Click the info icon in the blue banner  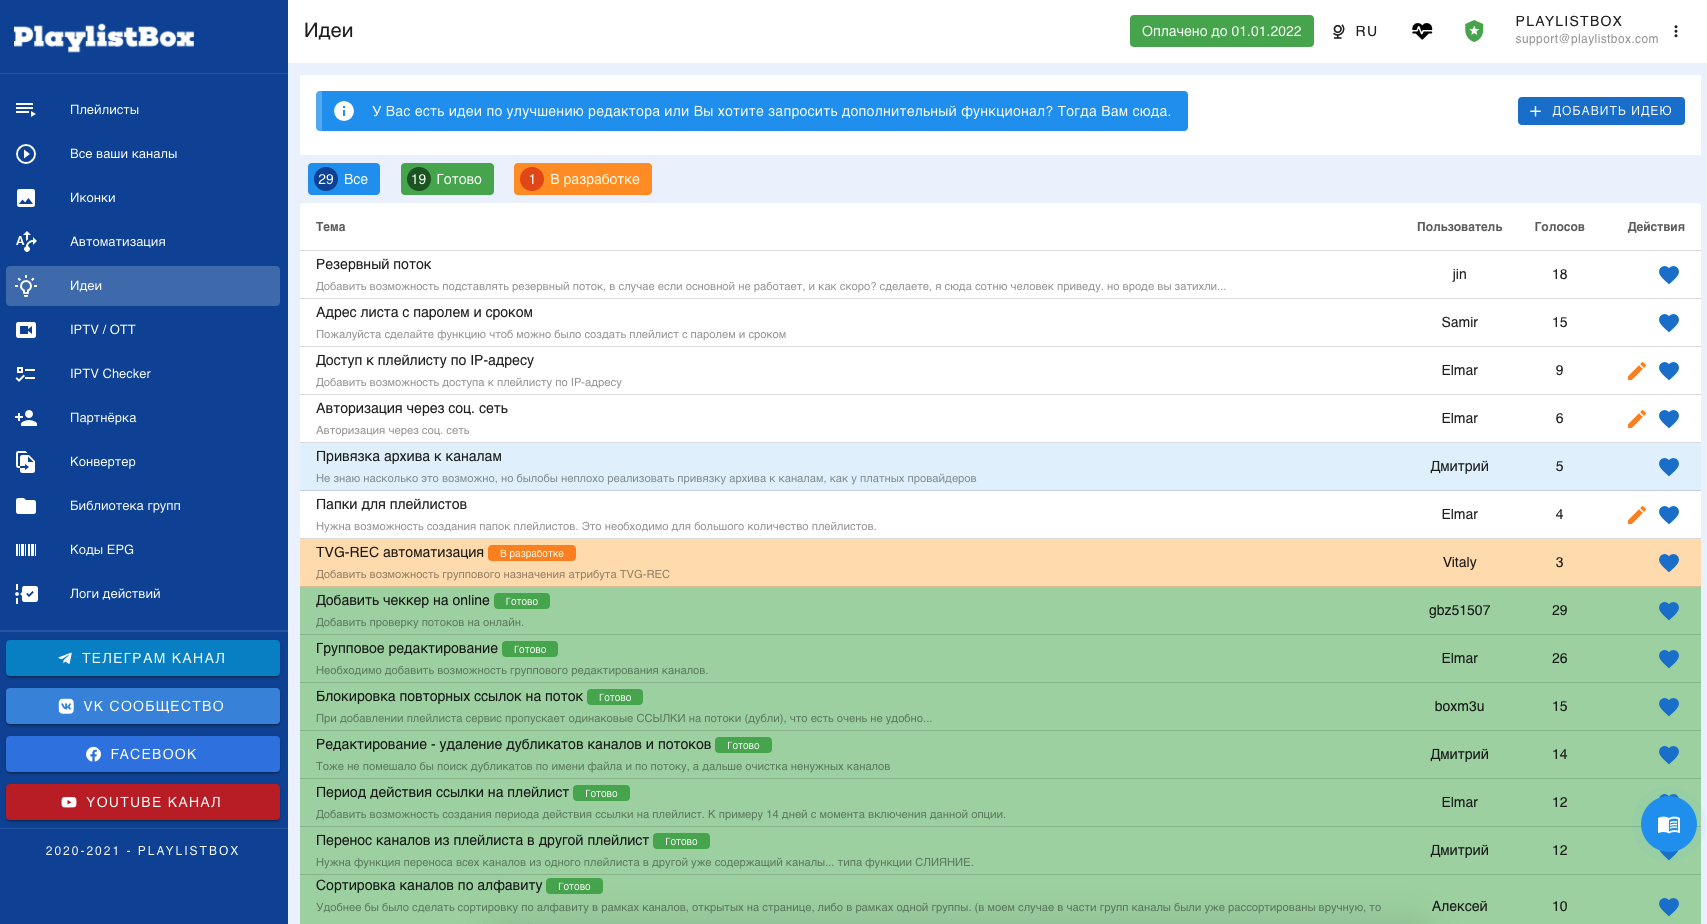(x=344, y=111)
